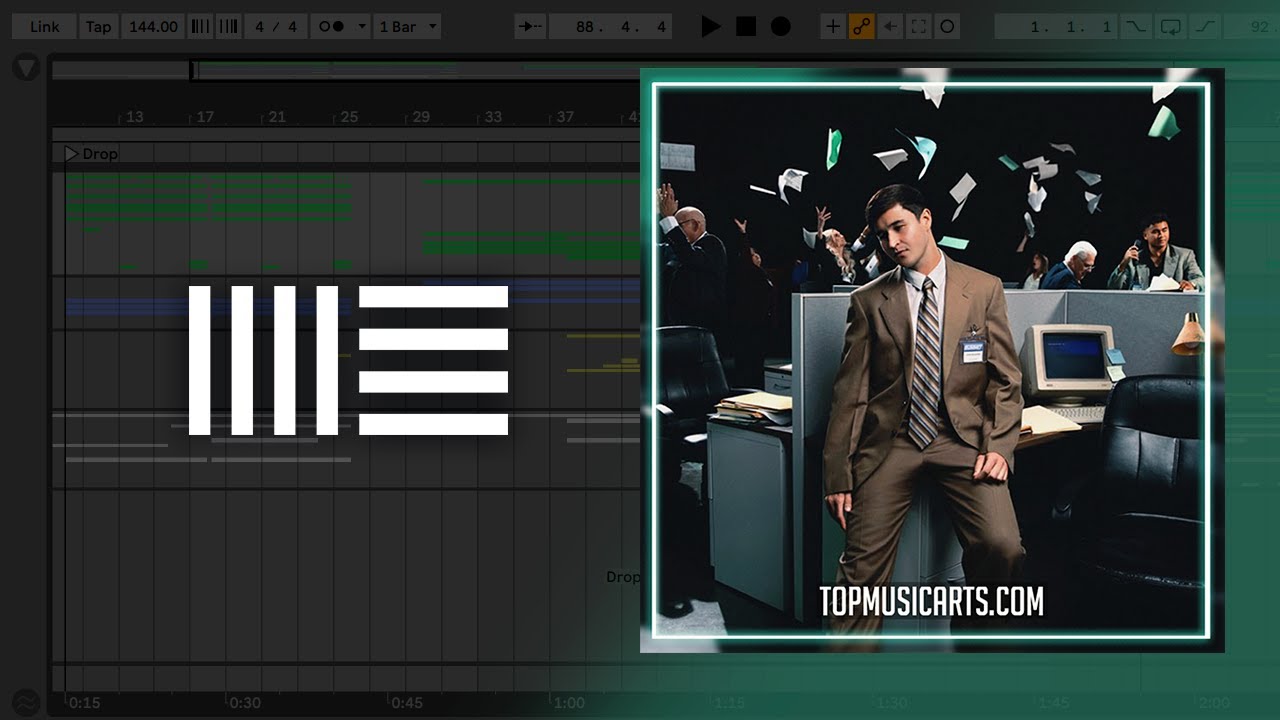
Task: Open the Groove Pool wave icon
Action: click(x=26, y=701)
